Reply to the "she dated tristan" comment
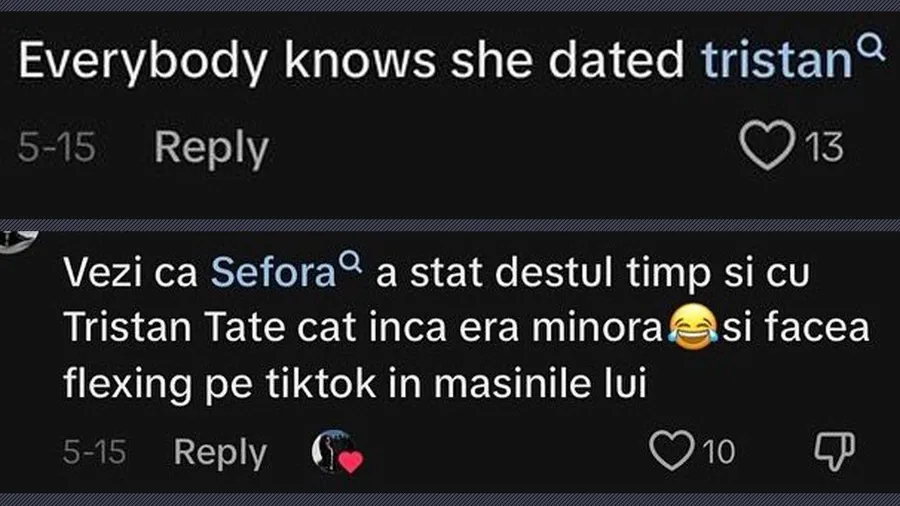 click(x=211, y=148)
